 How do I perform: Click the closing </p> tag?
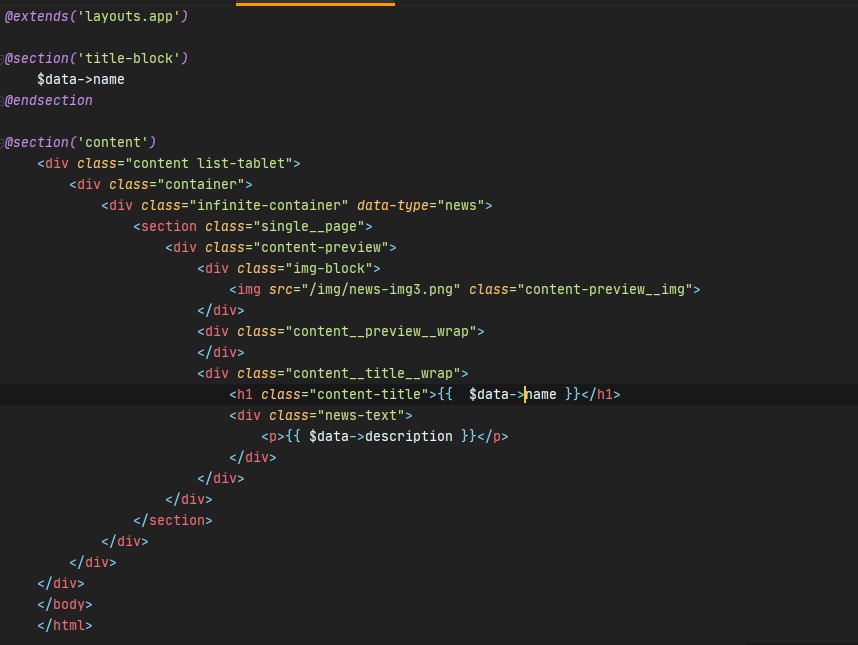[493, 437]
